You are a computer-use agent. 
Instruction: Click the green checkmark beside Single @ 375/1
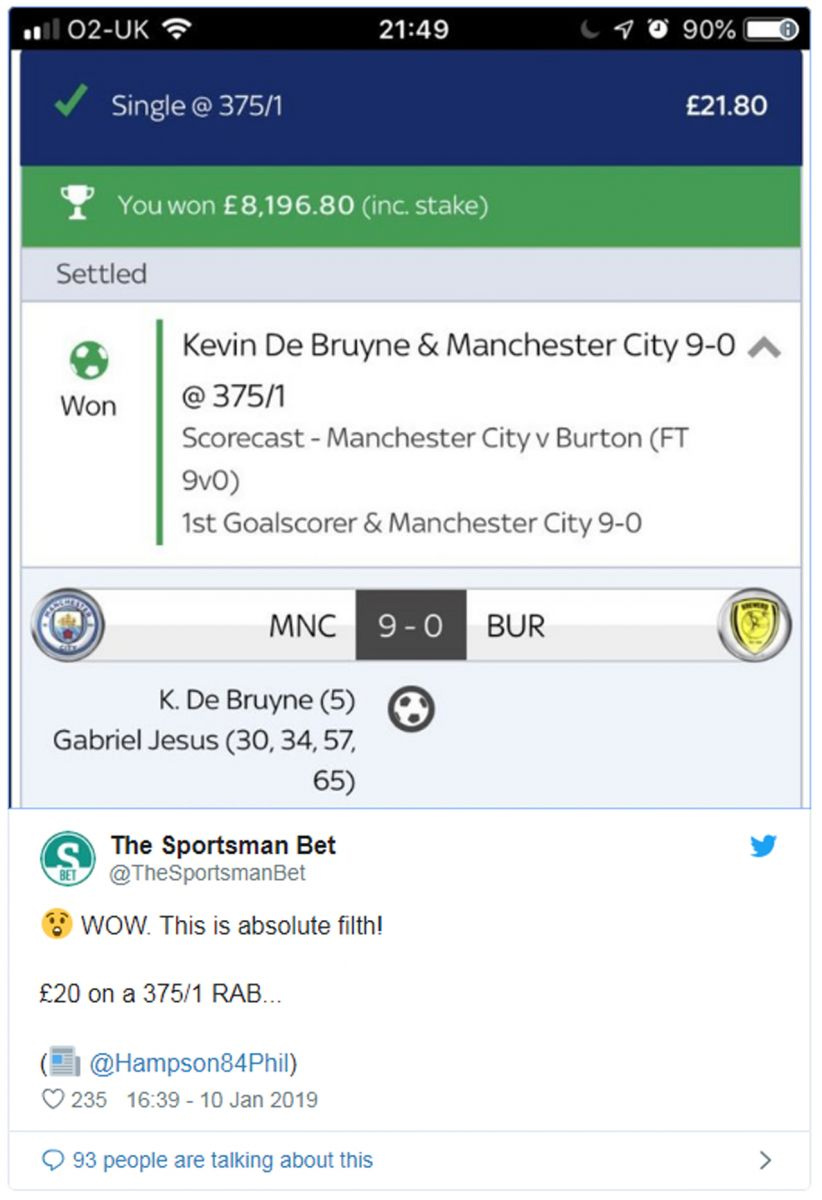(x=68, y=103)
